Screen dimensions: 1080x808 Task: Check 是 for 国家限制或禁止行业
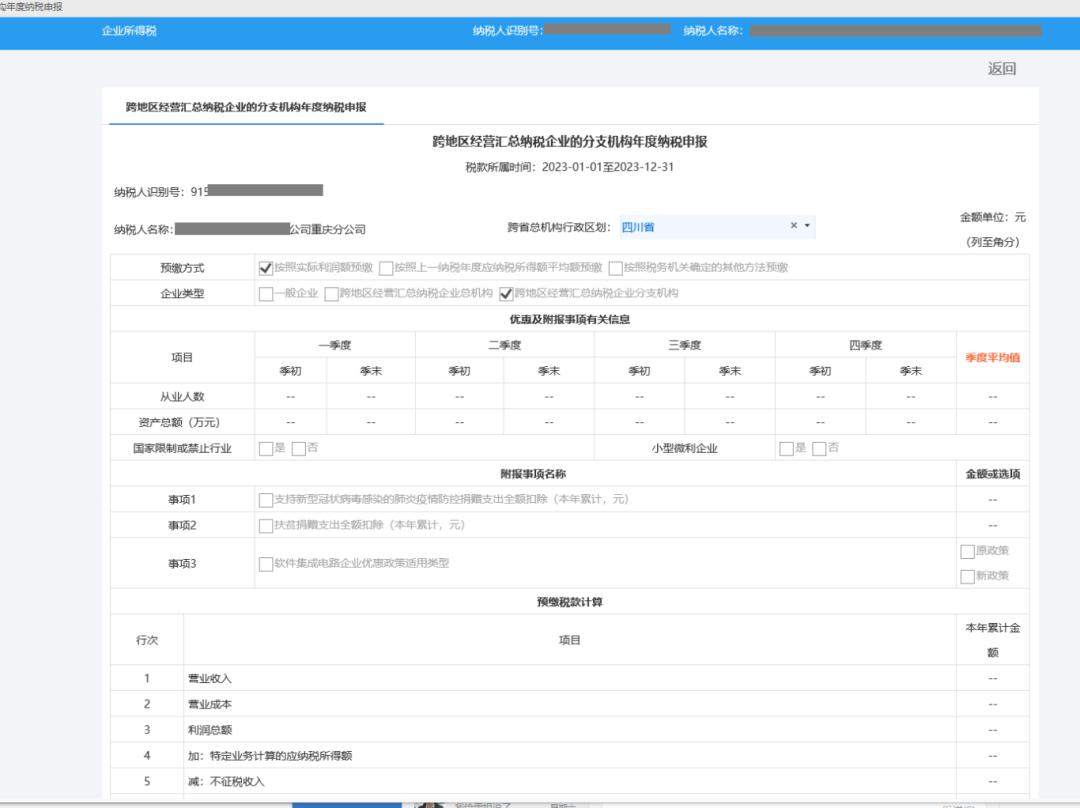click(266, 448)
